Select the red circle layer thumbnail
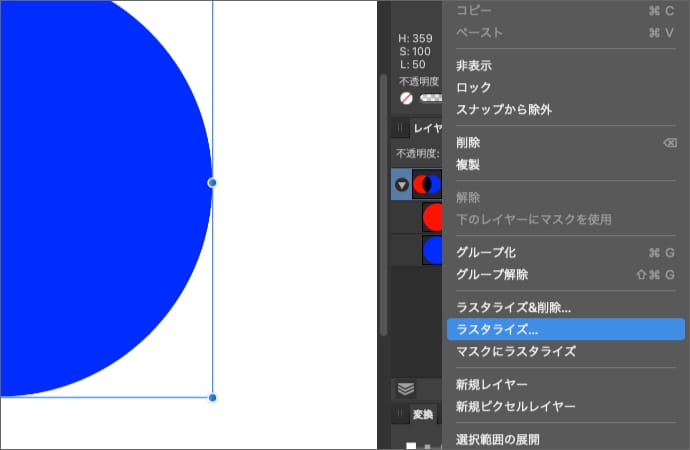The width and height of the screenshot is (690, 450). click(x=432, y=217)
